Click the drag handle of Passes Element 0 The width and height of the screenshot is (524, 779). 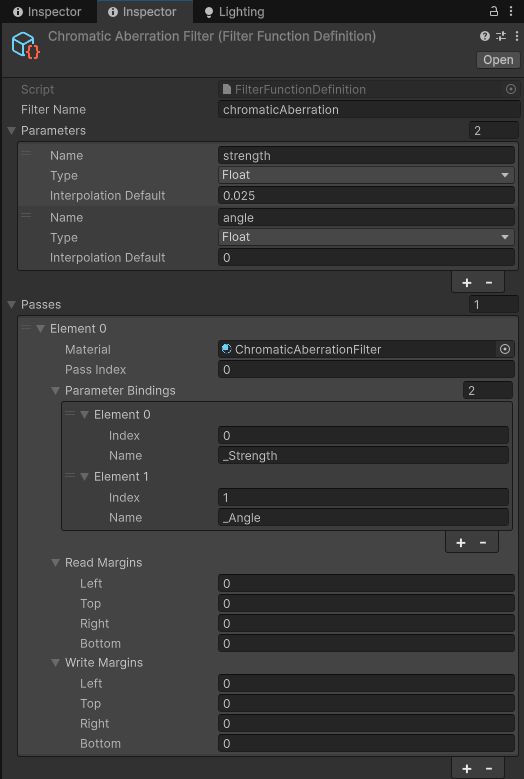26,327
